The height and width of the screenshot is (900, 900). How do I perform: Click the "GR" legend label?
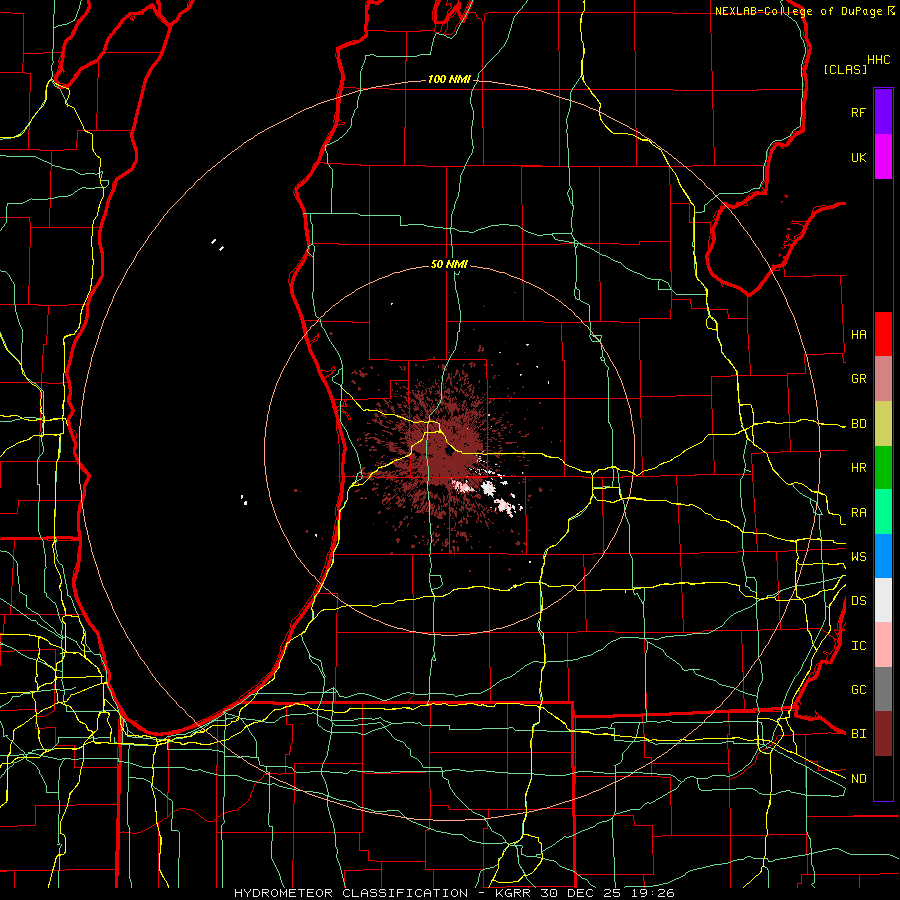[858, 379]
